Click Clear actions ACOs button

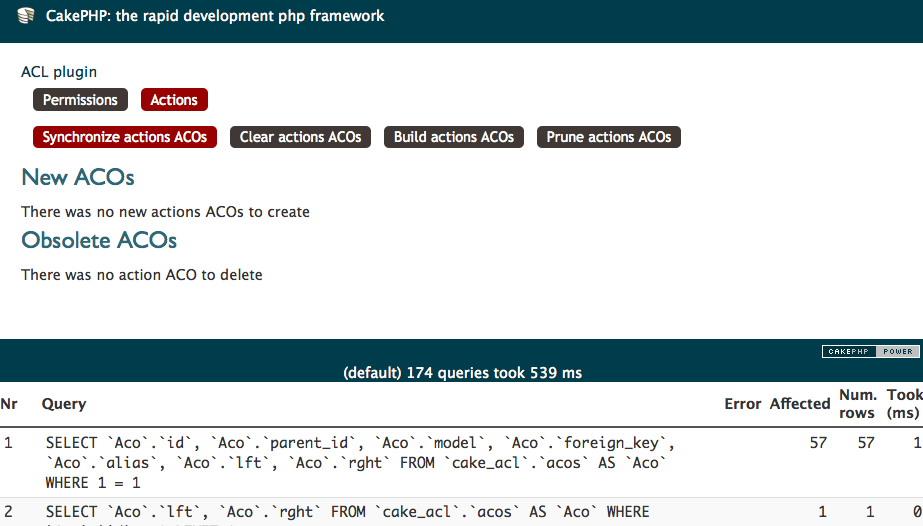click(300, 137)
